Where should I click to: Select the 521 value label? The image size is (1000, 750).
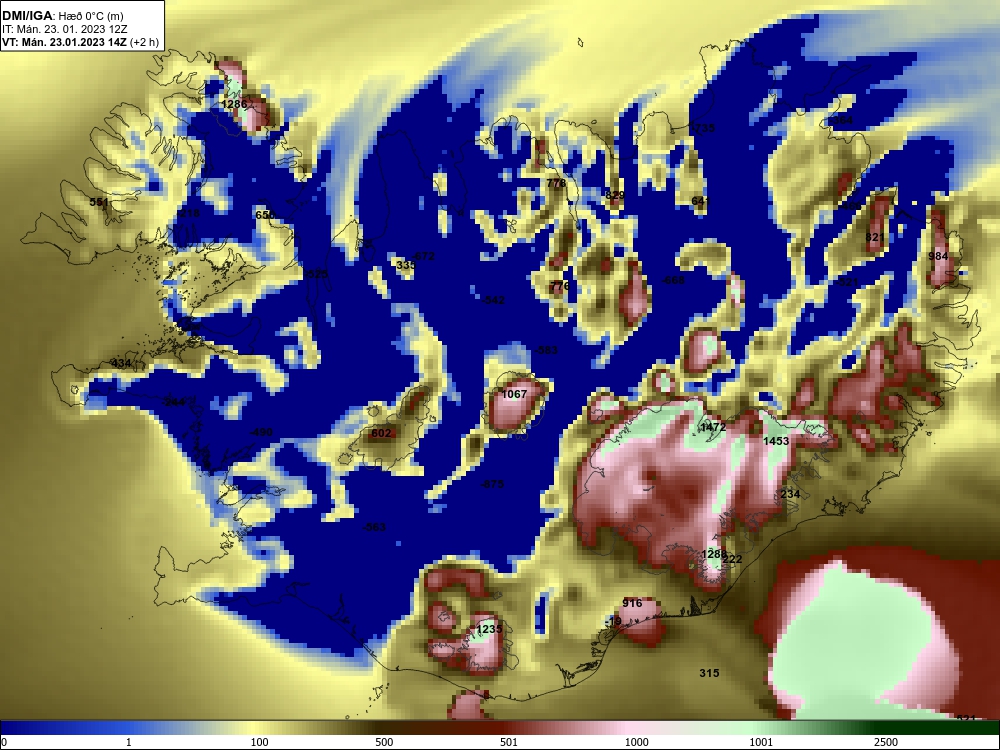pyautogui.click(x=848, y=282)
